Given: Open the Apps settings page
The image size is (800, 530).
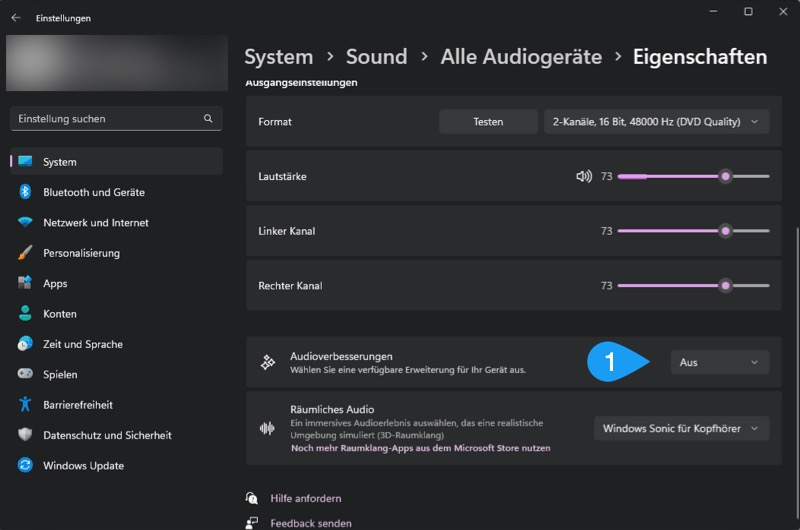Looking at the screenshot, I should (x=55, y=284).
